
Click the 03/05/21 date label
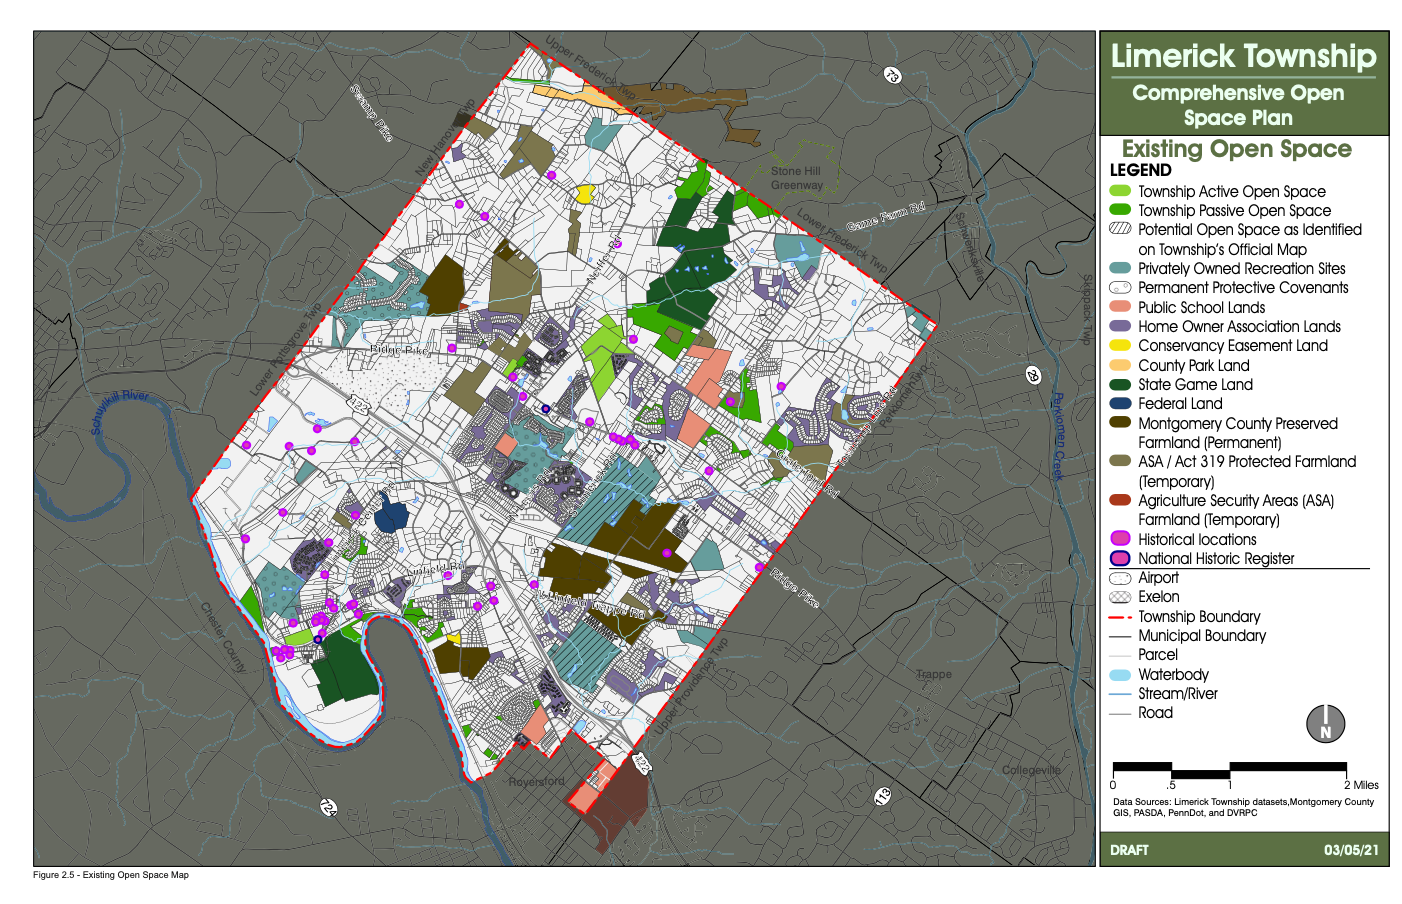point(1352,850)
